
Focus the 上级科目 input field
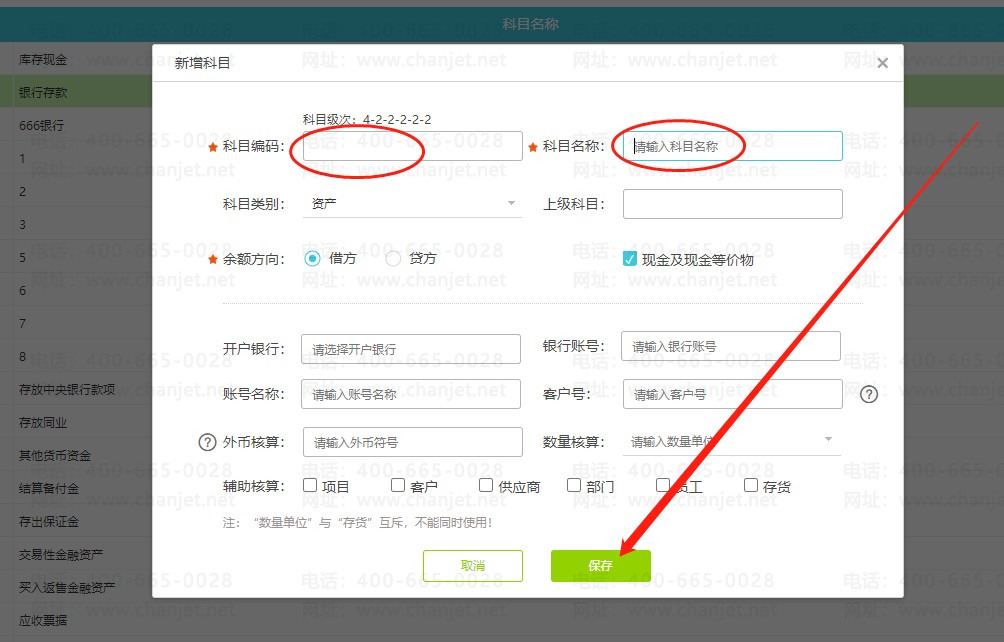coord(733,204)
